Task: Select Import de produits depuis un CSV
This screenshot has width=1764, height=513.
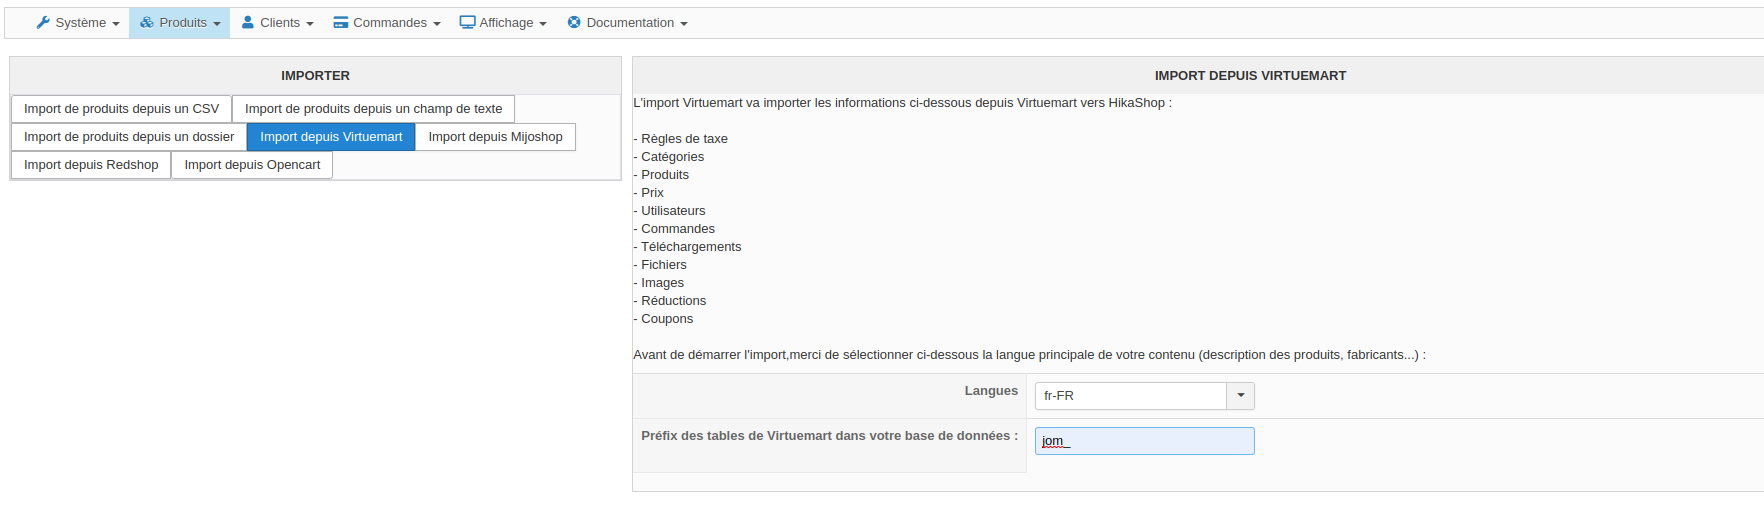Action: (x=121, y=109)
